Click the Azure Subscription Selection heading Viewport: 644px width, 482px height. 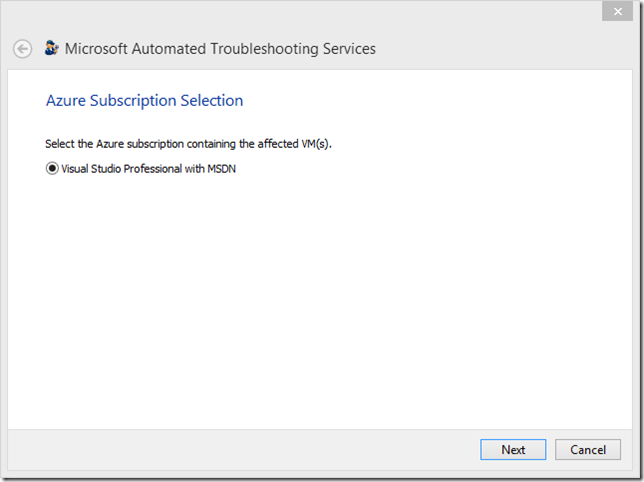pos(145,101)
